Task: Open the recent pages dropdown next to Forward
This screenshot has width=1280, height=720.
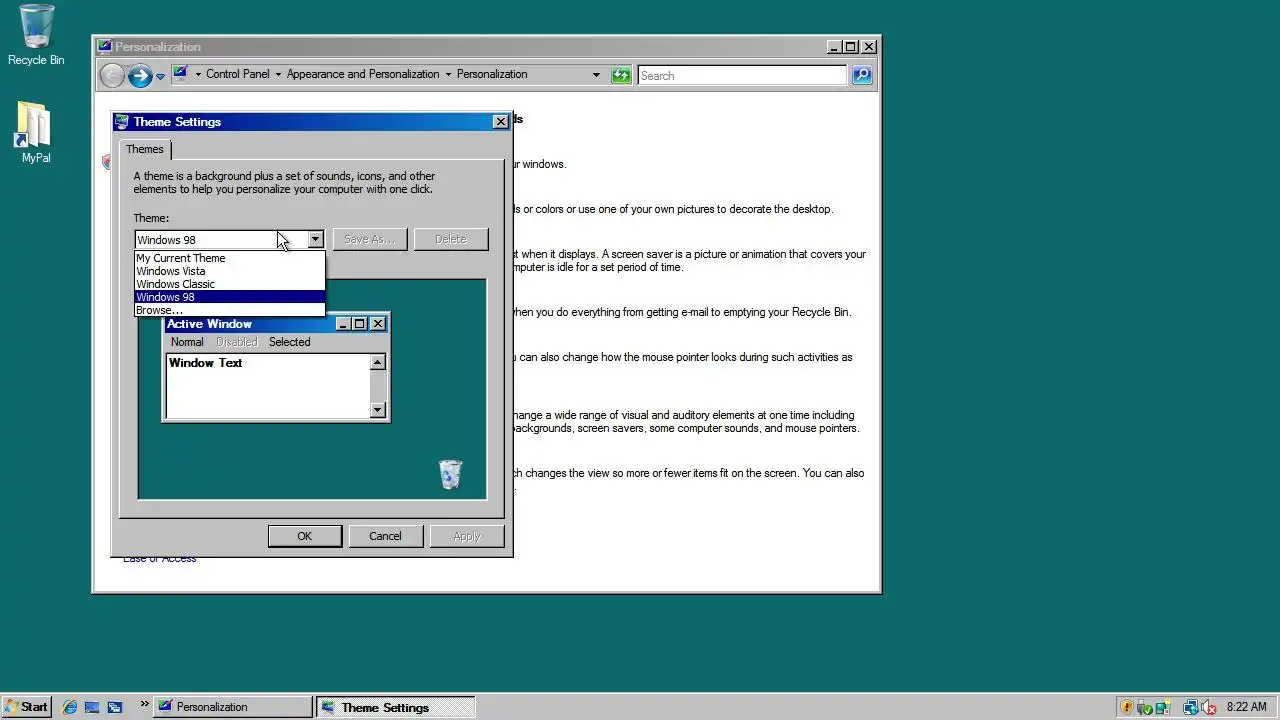Action: point(160,76)
